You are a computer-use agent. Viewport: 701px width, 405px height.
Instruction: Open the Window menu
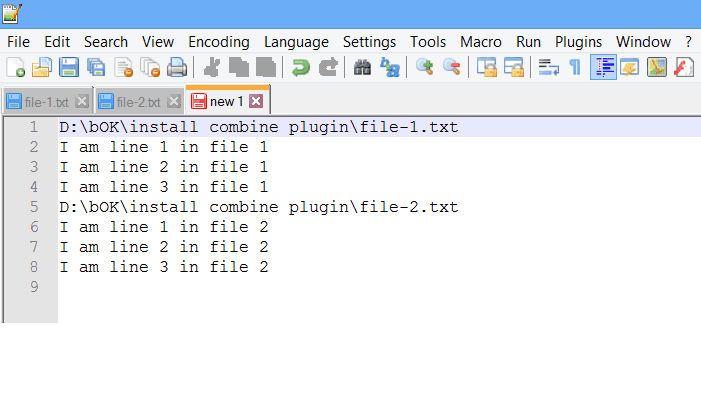pyautogui.click(x=643, y=42)
